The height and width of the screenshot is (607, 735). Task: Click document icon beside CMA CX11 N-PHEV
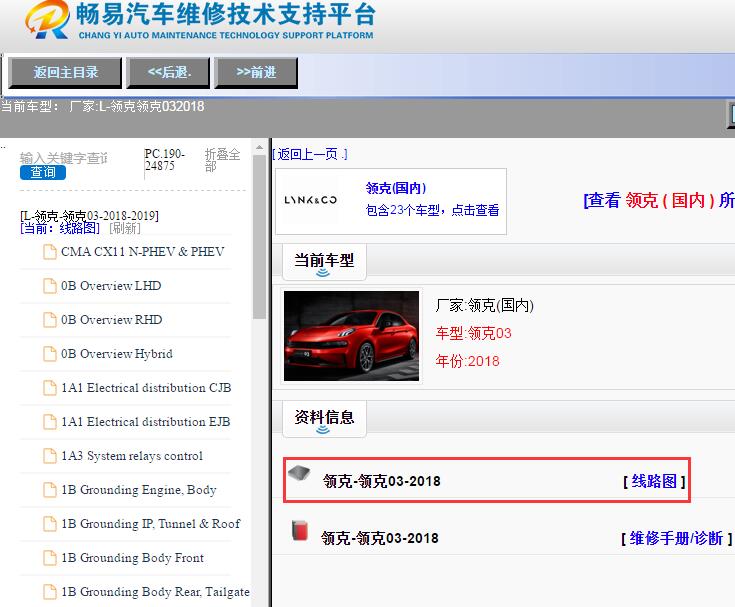(50, 252)
